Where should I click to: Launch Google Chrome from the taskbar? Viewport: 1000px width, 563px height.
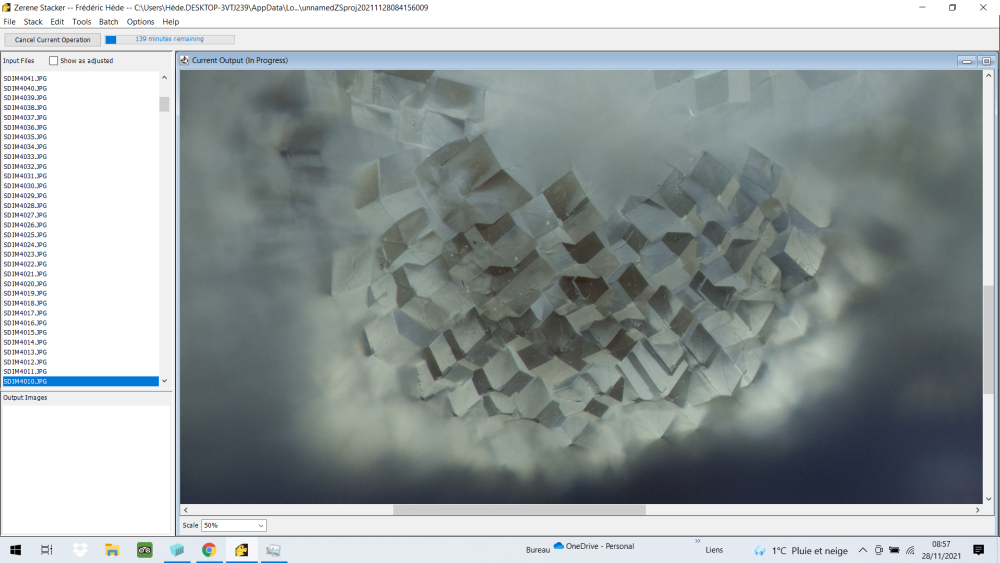[209, 550]
